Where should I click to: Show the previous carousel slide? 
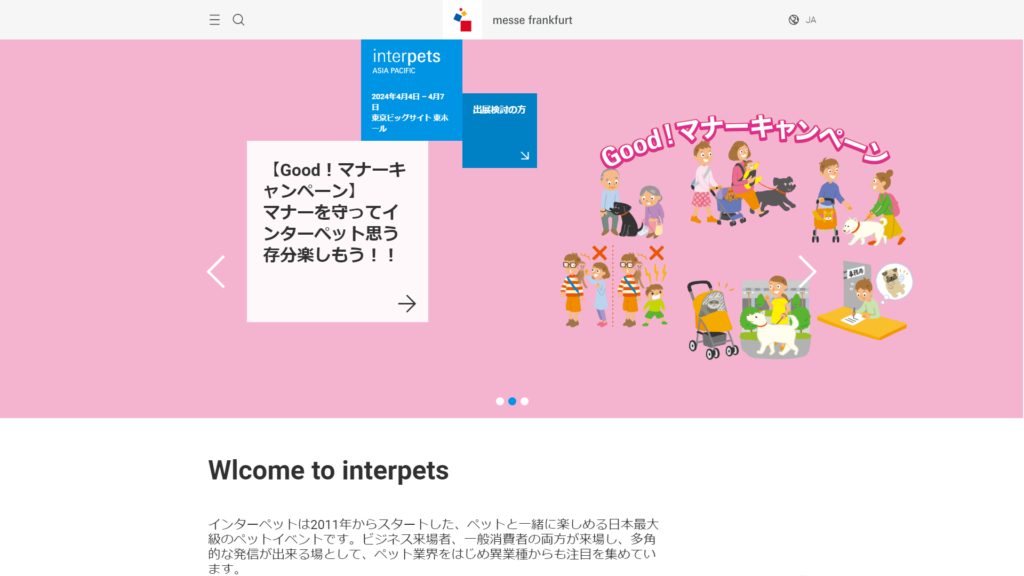(x=216, y=272)
